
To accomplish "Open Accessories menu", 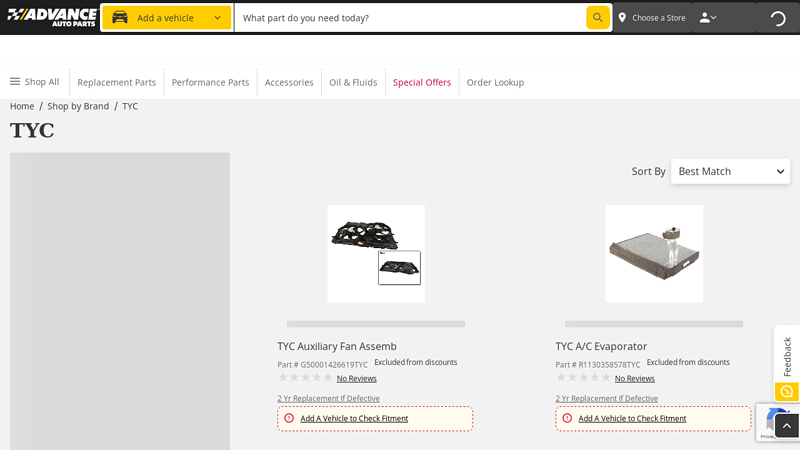I will [x=289, y=82].
